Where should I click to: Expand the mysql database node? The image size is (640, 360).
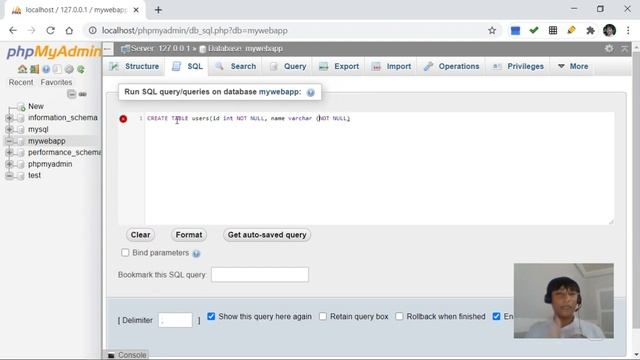pyautogui.click(x=9, y=129)
